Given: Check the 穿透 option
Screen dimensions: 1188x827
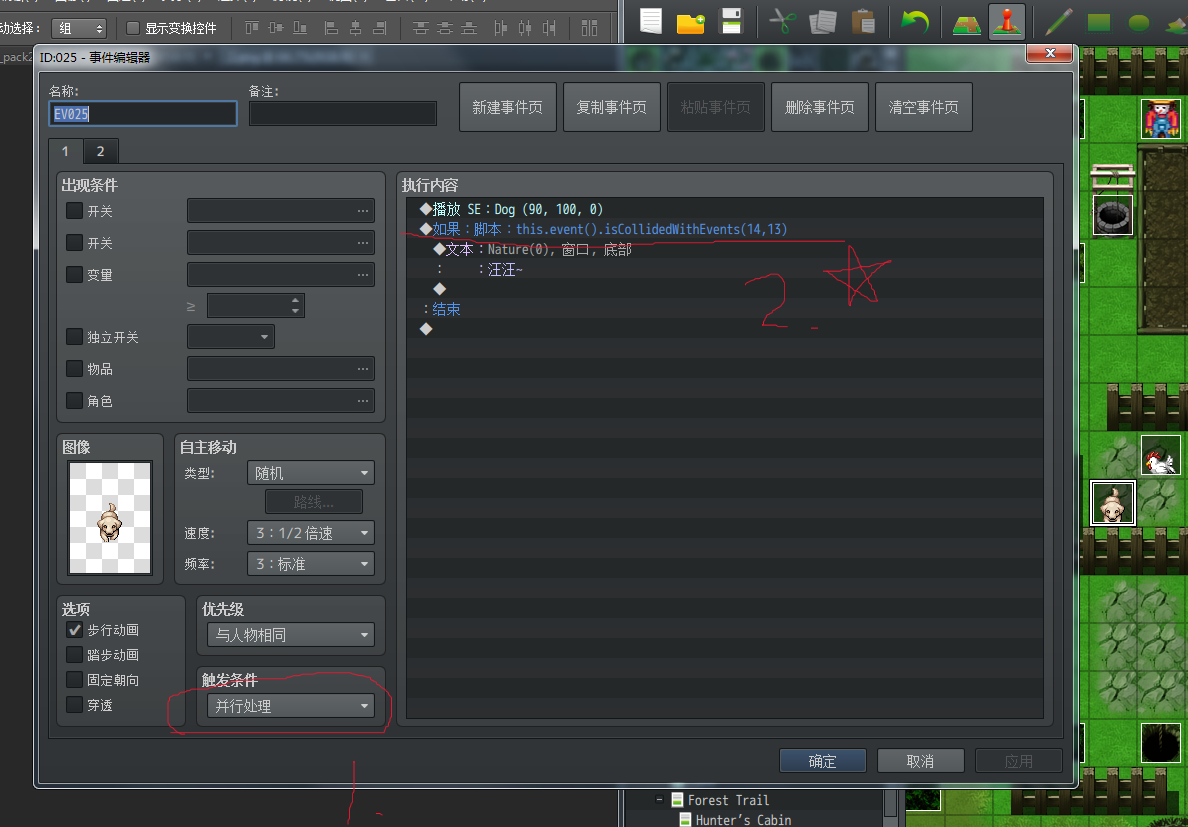Looking at the screenshot, I should [74, 704].
